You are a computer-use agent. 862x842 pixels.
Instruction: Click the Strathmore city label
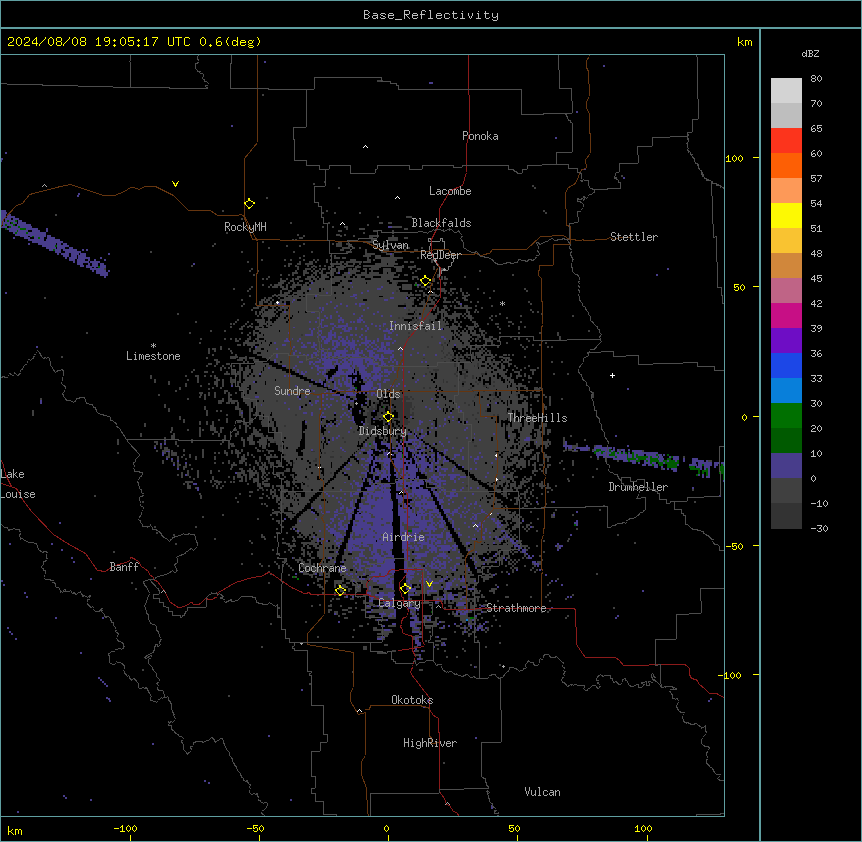[516, 608]
